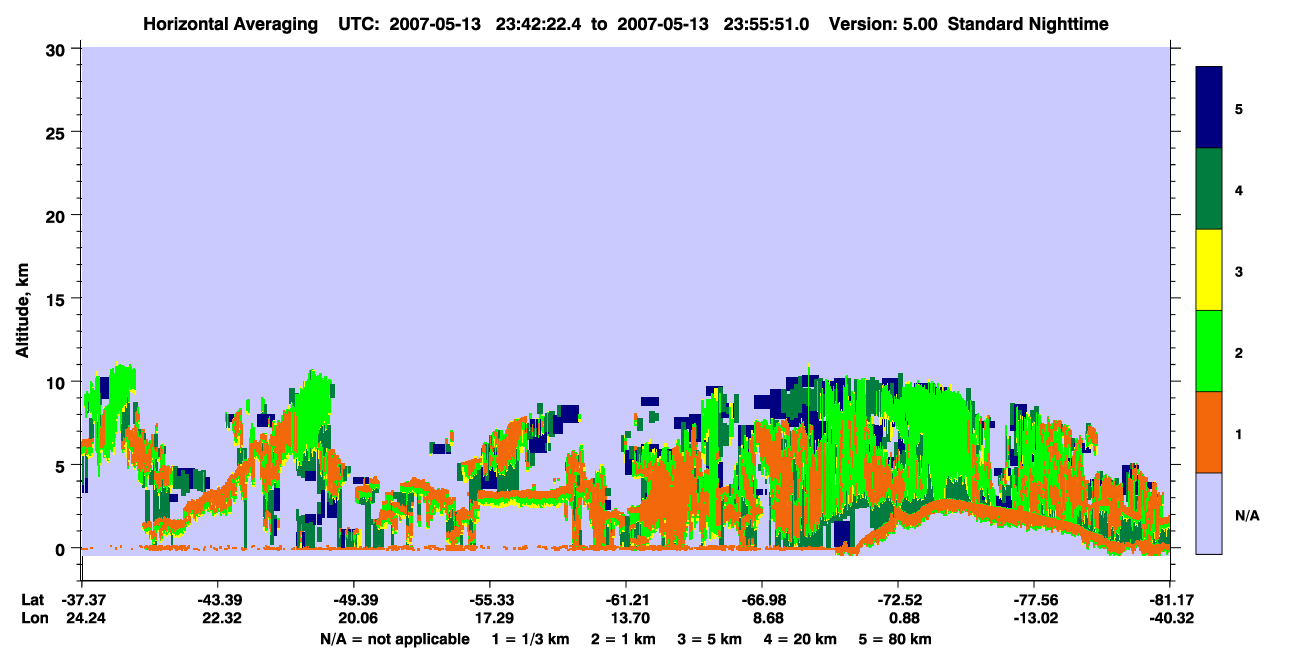Click the 'Lat' row label
1300x667 pixels.
click(x=32, y=600)
